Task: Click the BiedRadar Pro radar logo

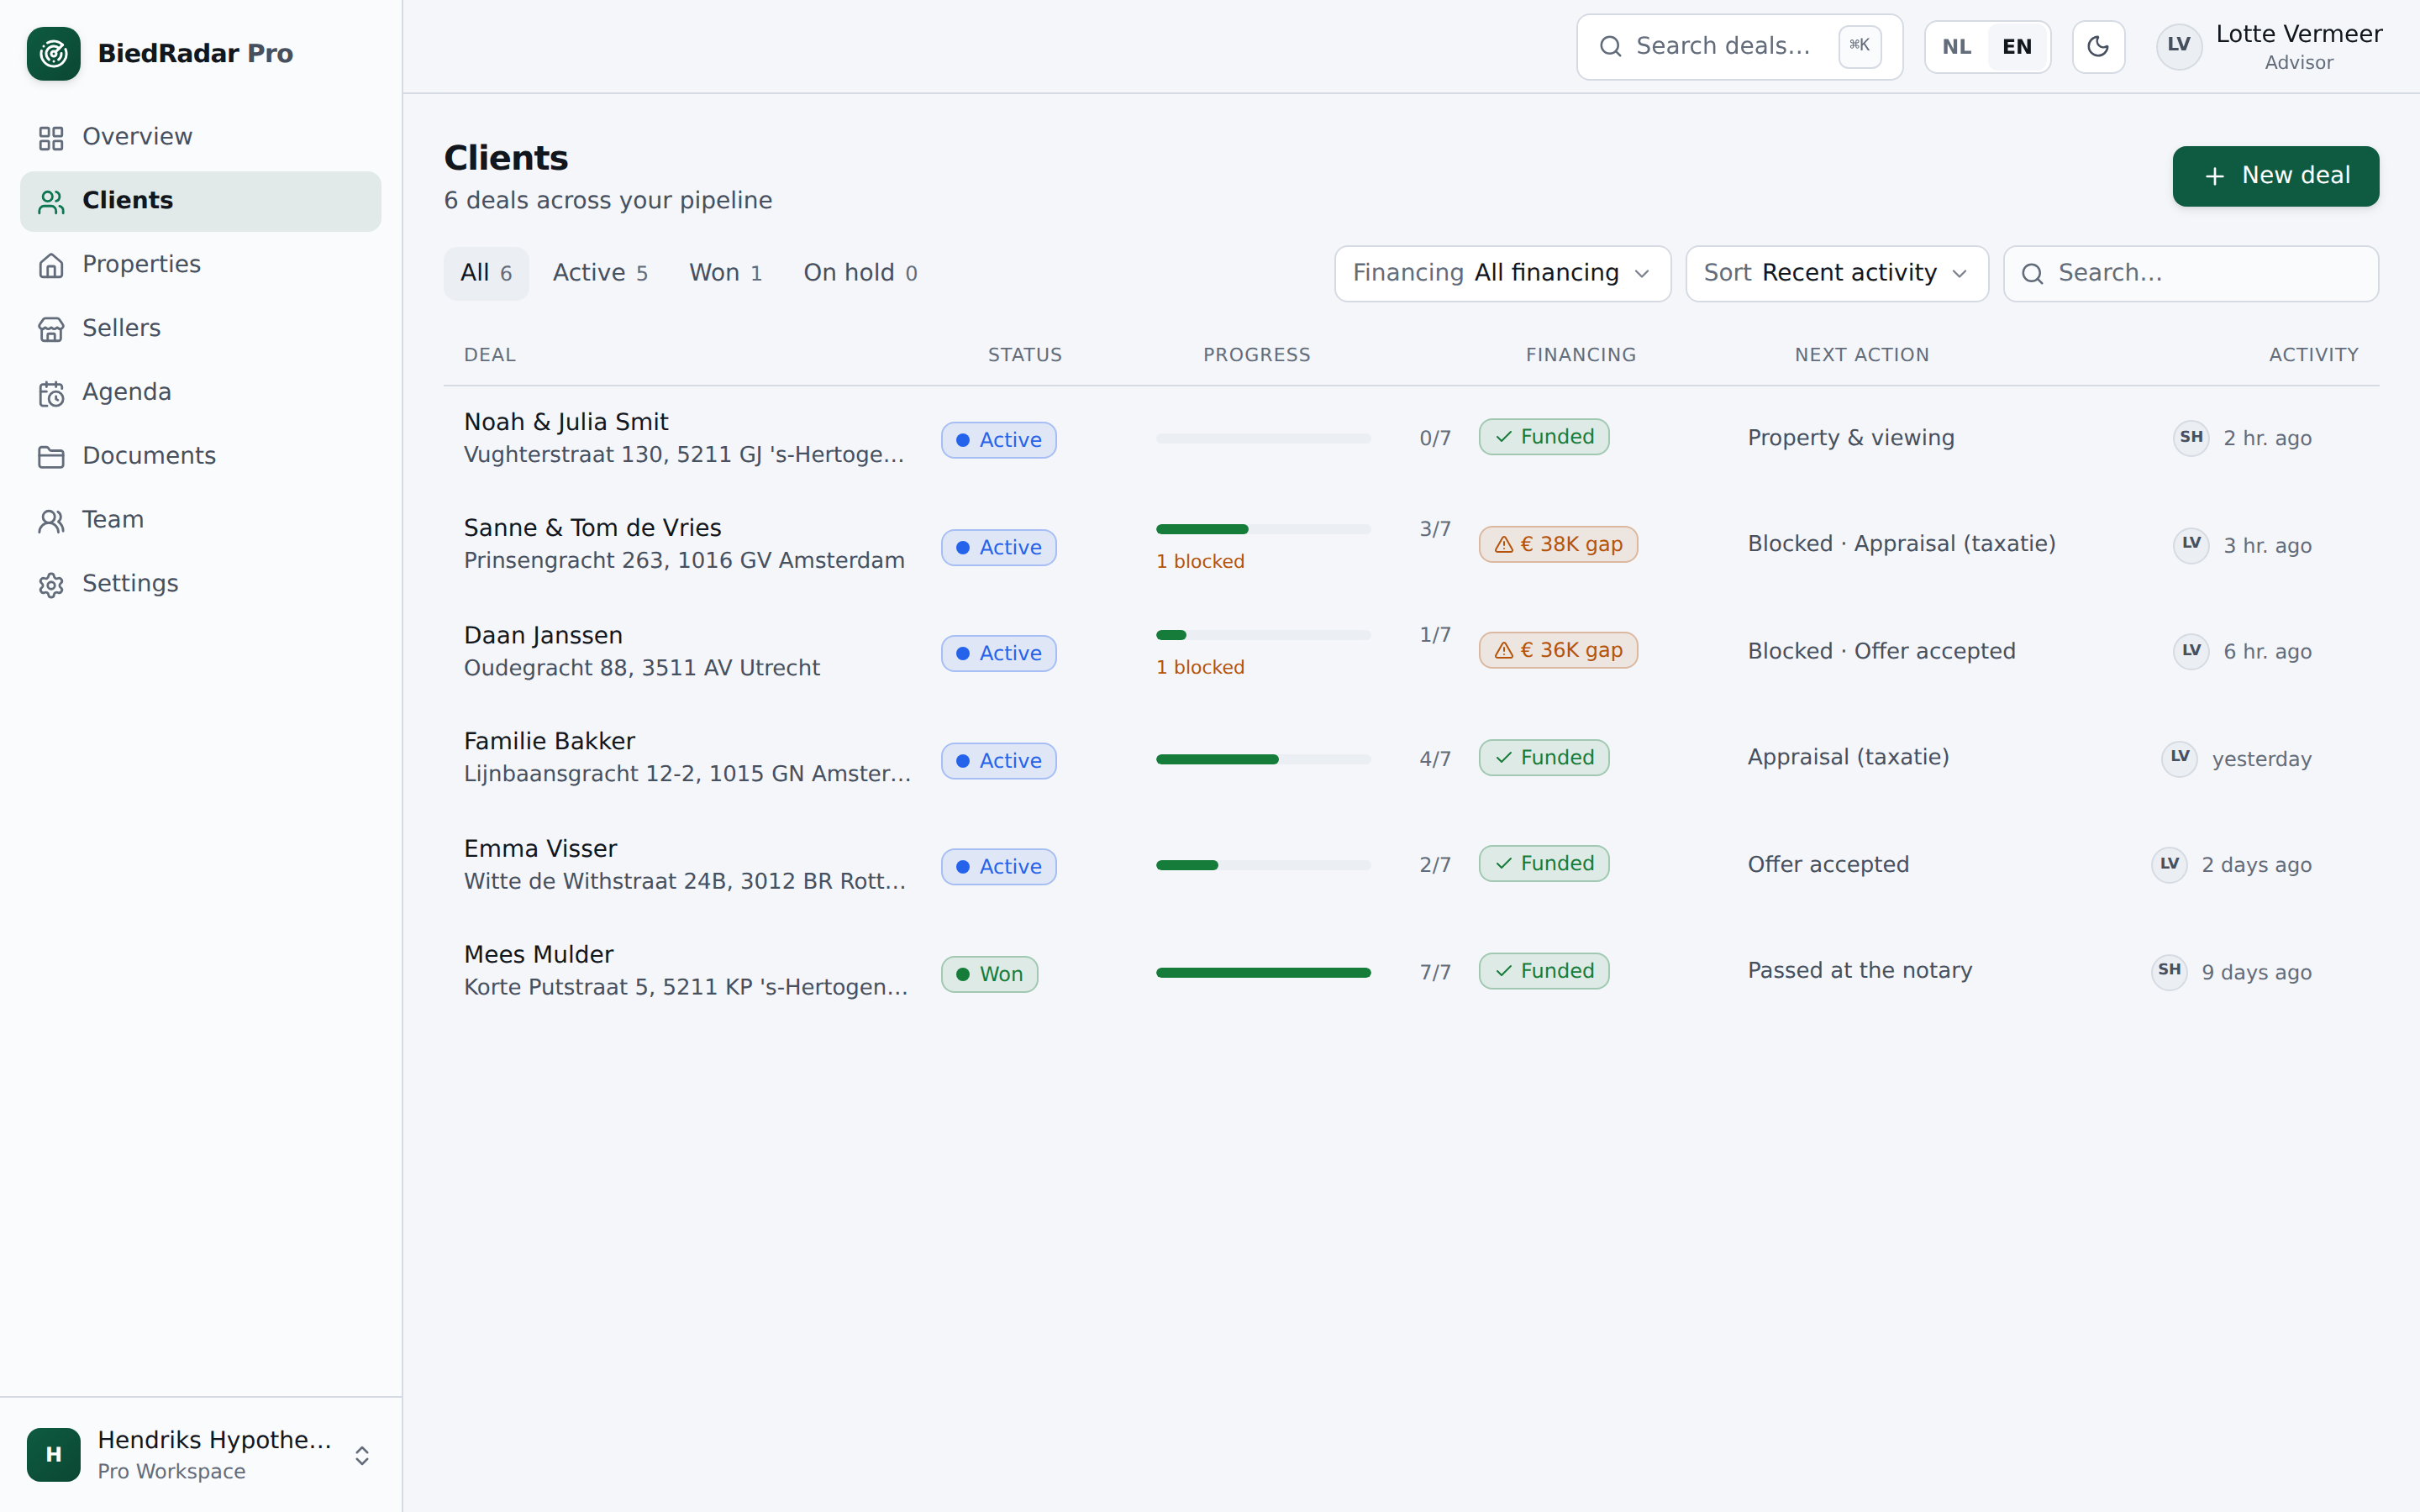Action: (53, 53)
